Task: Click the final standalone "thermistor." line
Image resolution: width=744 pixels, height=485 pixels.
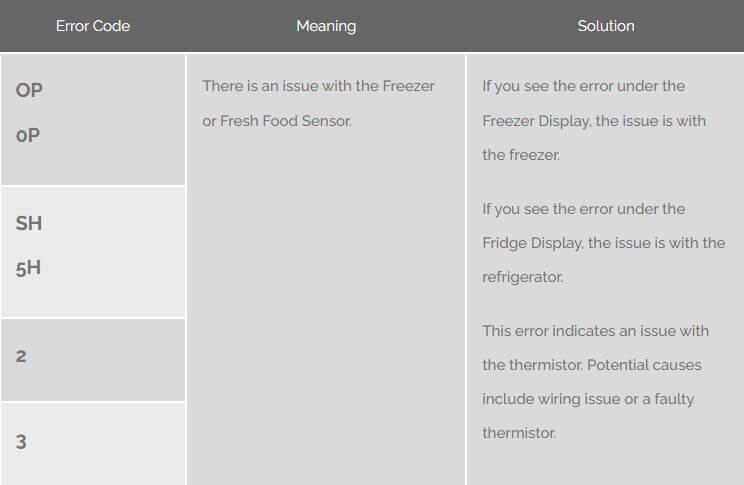Action: pyautogui.click(x=518, y=433)
